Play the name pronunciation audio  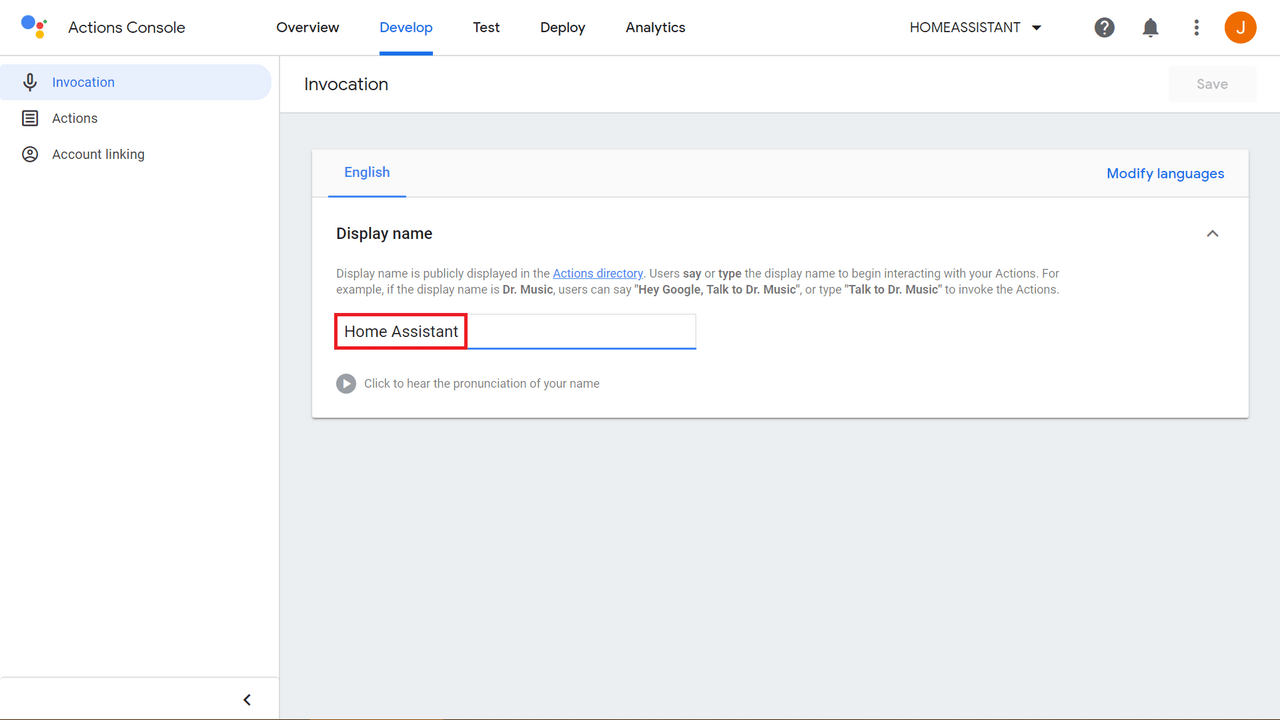pyautogui.click(x=346, y=383)
